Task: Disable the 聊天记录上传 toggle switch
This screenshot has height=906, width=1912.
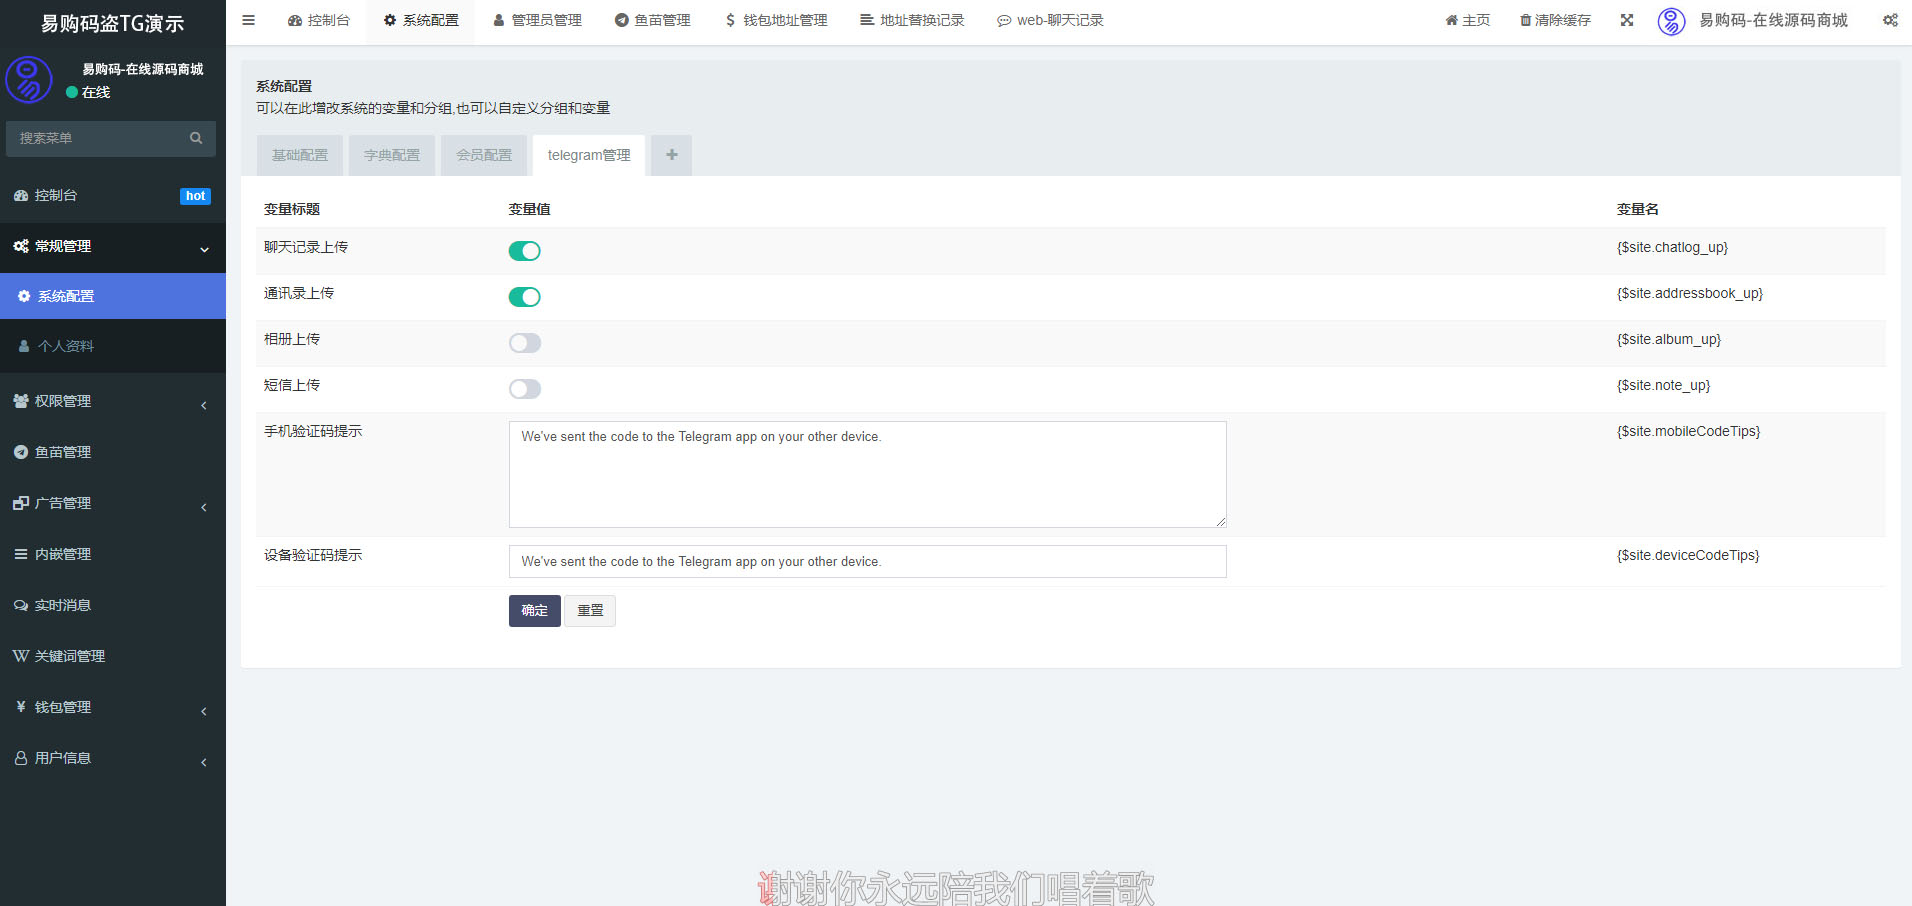Action: 524,251
